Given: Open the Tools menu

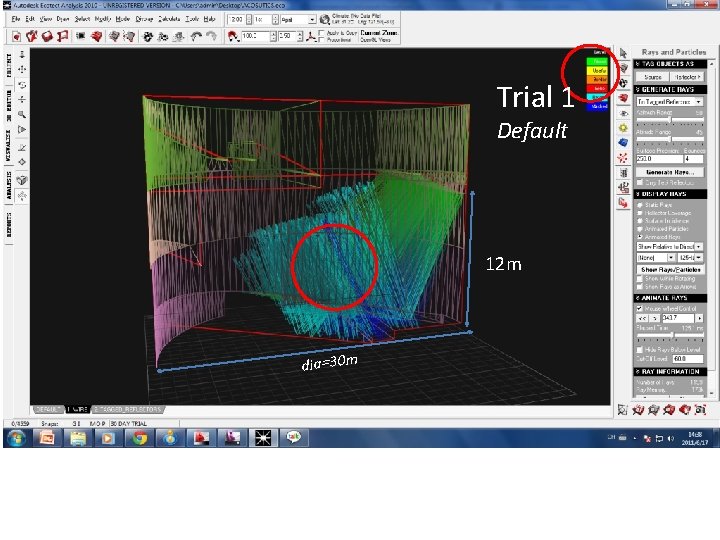Looking at the screenshot, I should coord(192,19).
